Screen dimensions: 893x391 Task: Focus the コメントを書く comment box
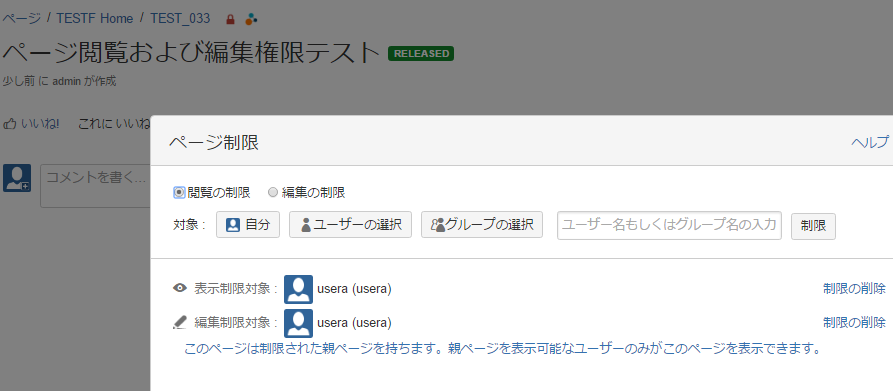tap(95, 186)
